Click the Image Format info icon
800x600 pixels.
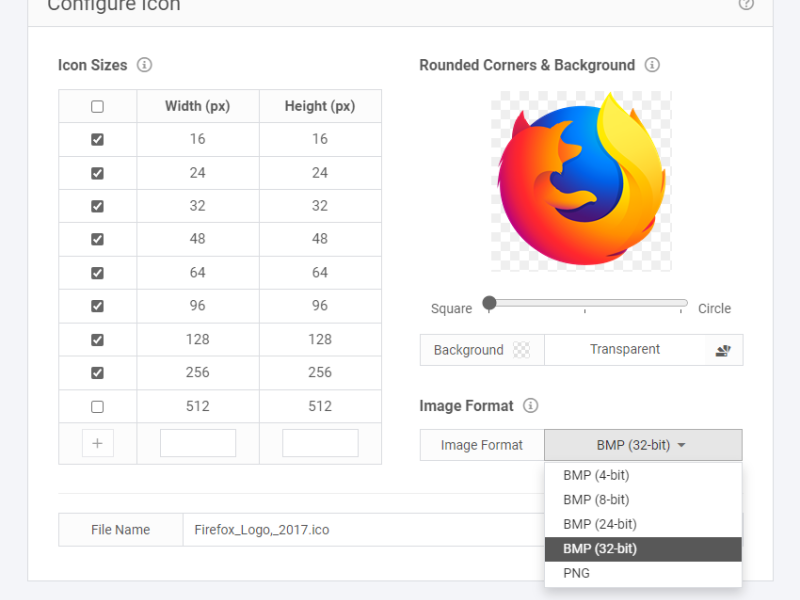click(x=531, y=406)
